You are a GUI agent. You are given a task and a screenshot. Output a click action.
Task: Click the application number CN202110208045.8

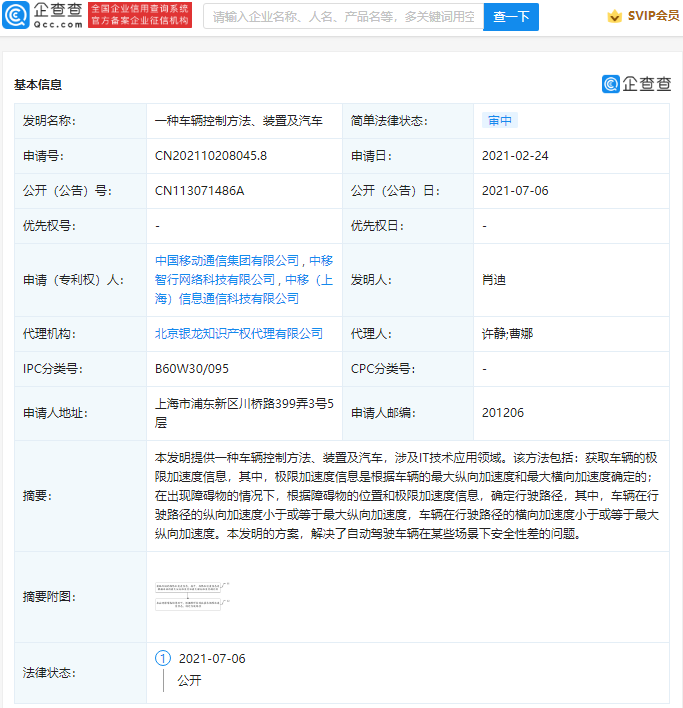coord(211,156)
